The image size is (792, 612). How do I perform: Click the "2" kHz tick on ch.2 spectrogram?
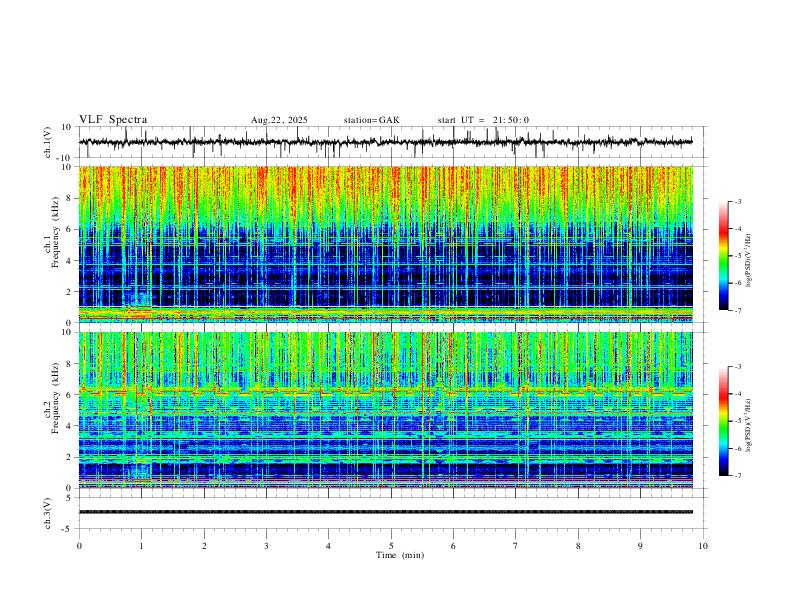[x=69, y=457]
